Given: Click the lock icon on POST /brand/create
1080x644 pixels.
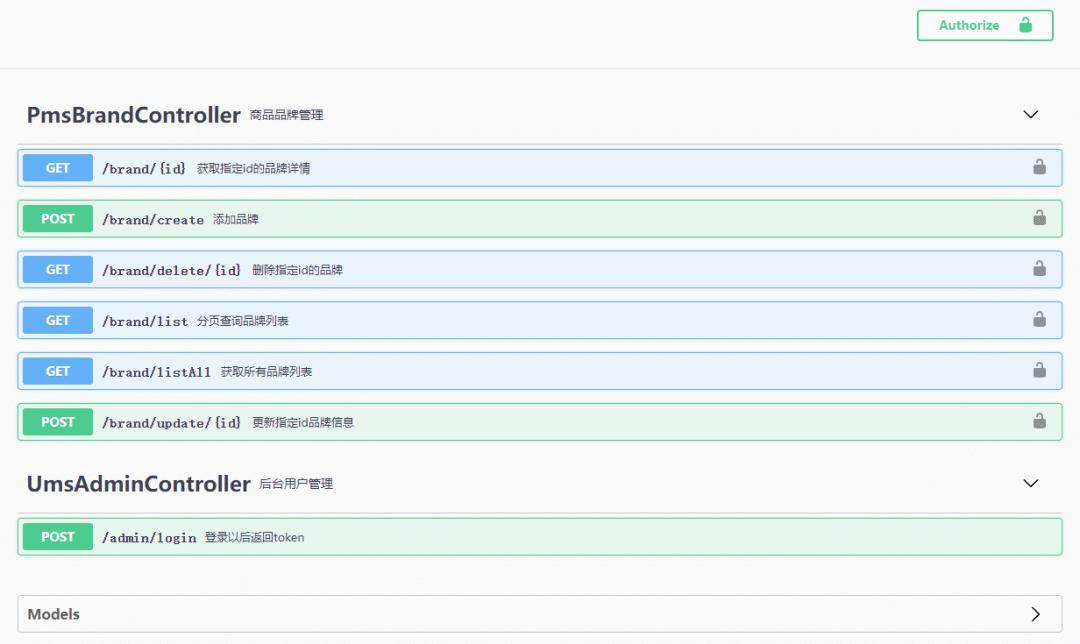Looking at the screenshot, I should (1039, 218).
